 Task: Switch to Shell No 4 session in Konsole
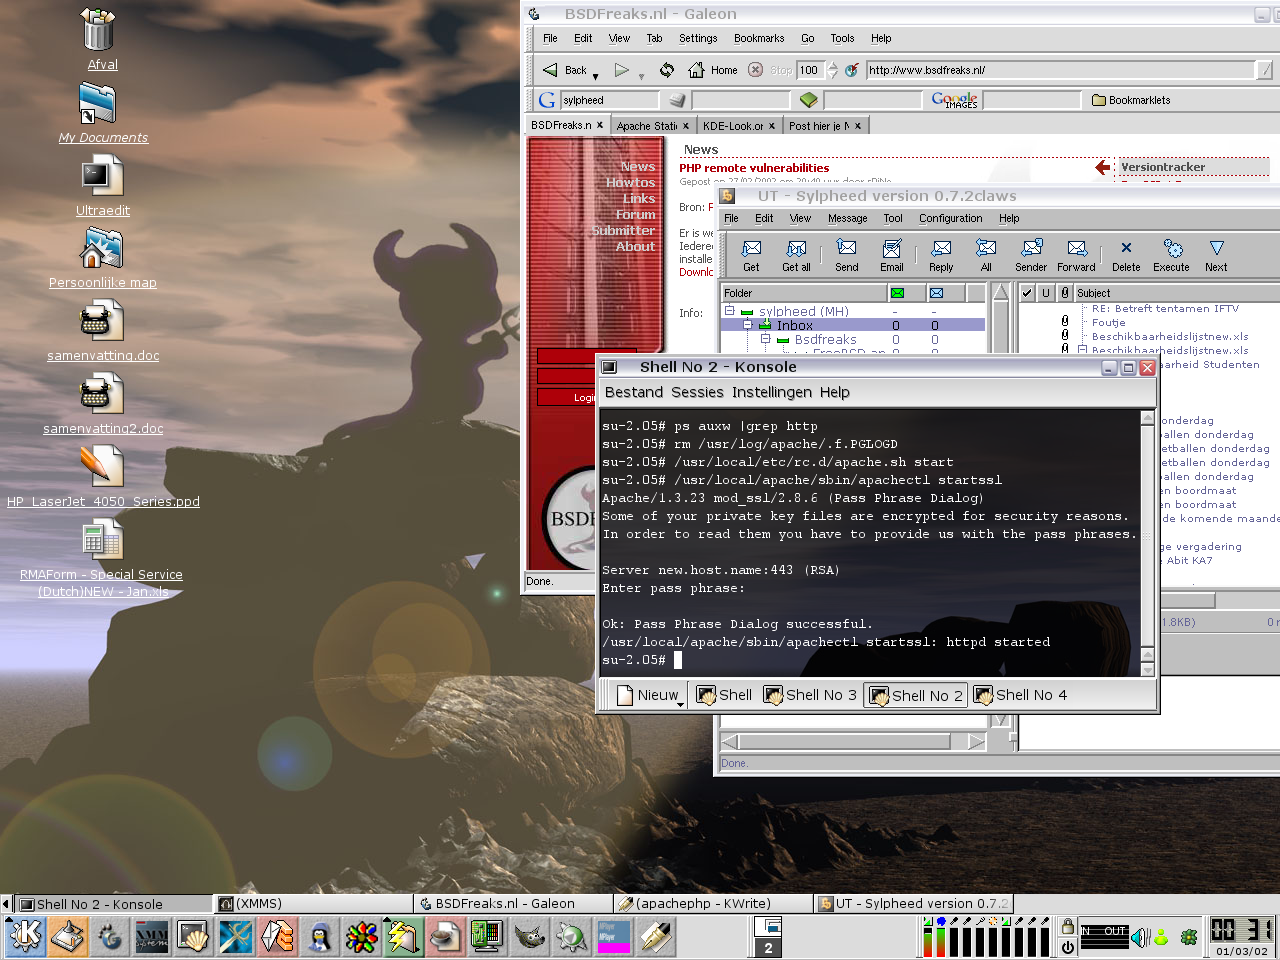click(x=1020, y=695)
